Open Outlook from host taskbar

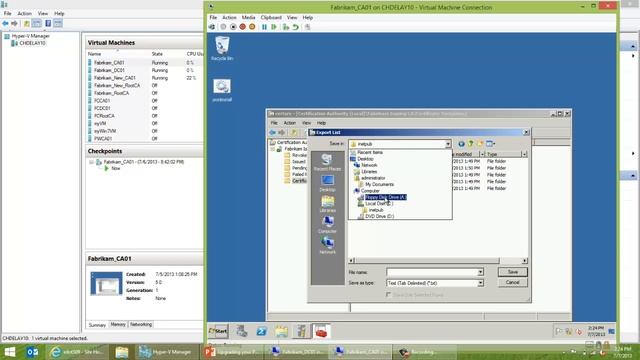(32, 352)
